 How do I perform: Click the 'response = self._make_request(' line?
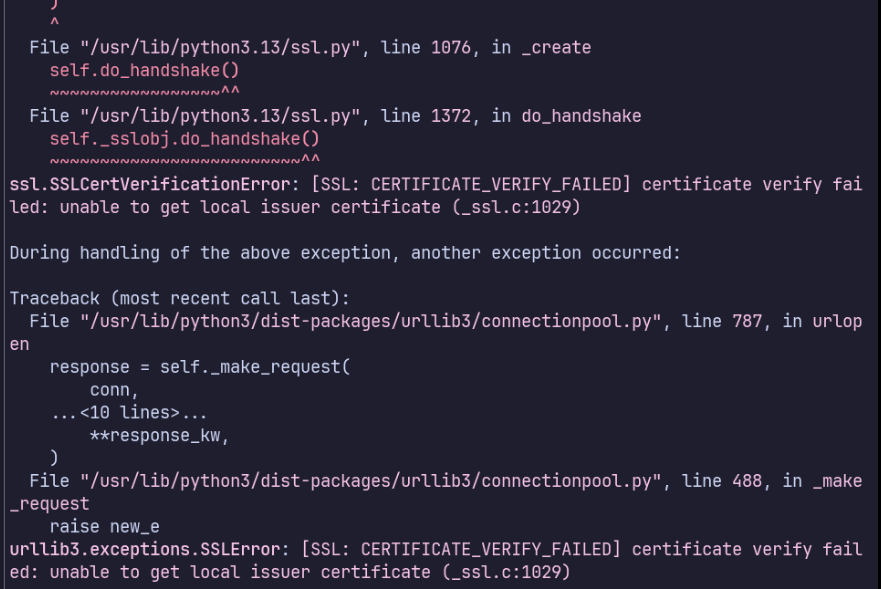point(199,367)
